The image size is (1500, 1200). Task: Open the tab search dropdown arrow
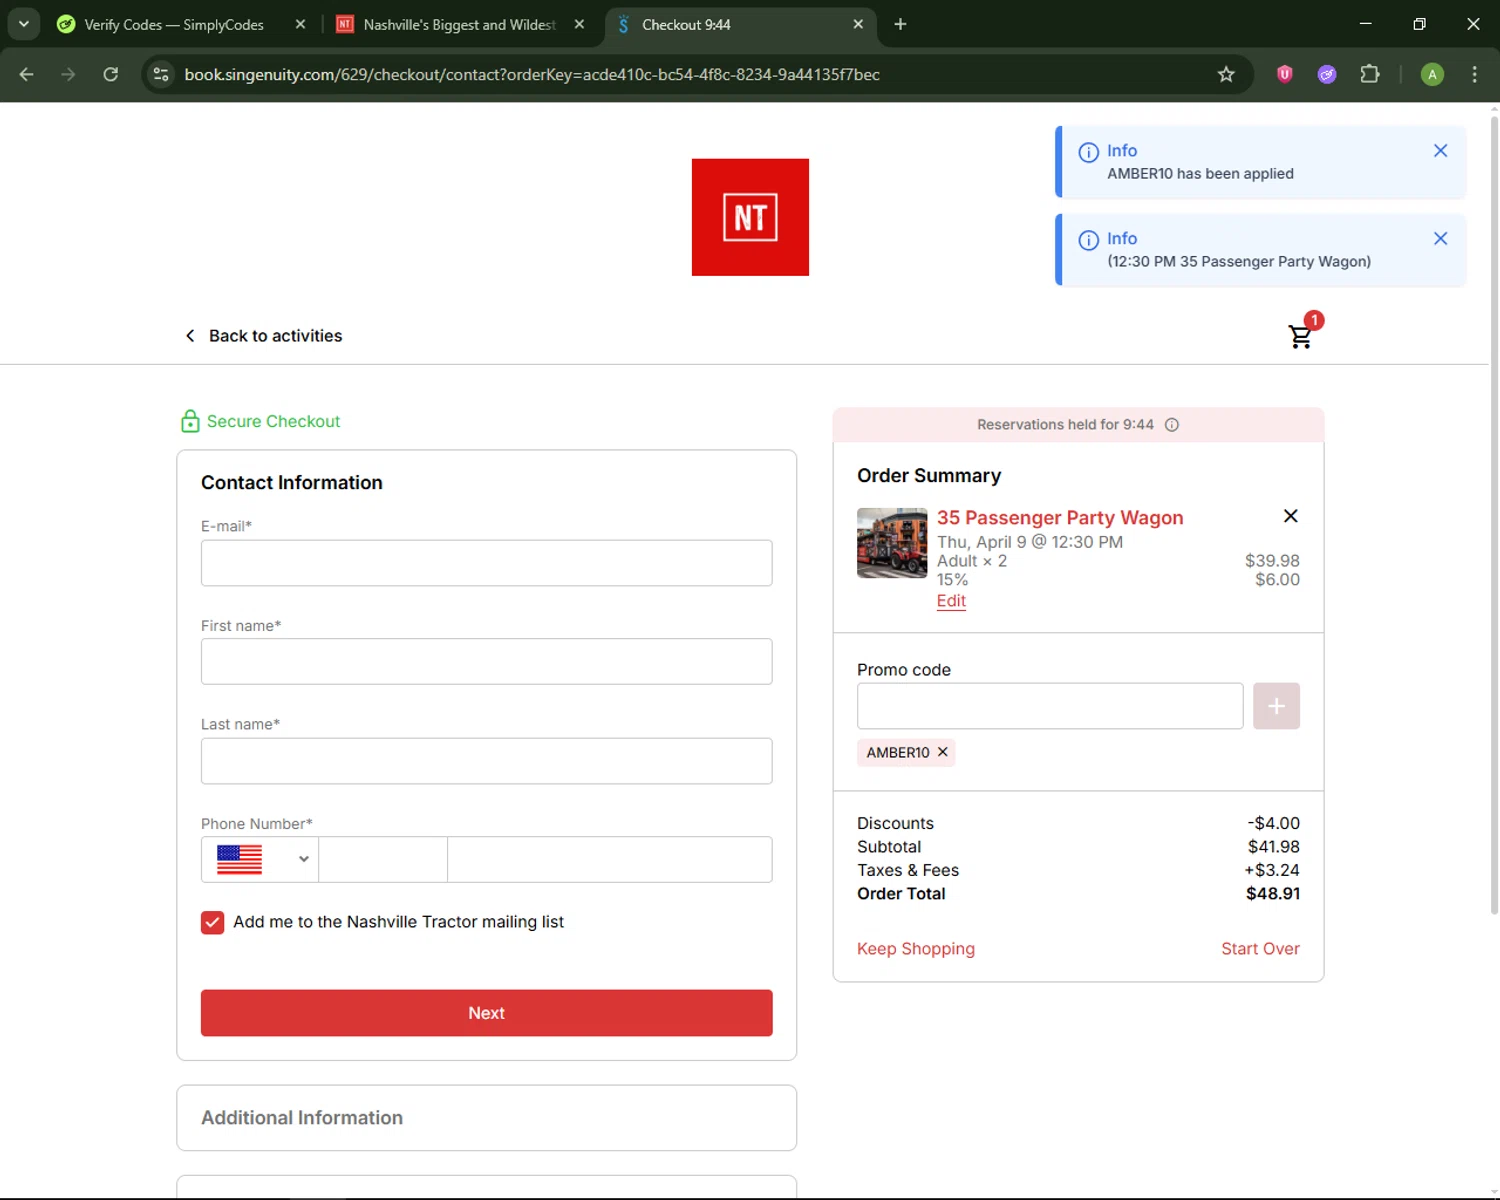click(23, 24)
